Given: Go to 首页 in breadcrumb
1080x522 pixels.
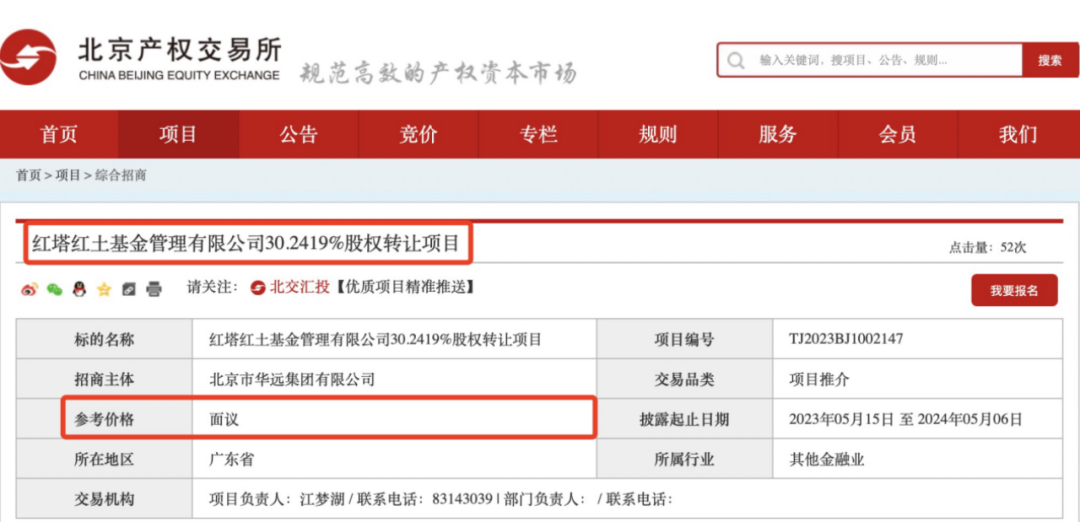Looking at the screenshot, I should (x=28, y=176).
